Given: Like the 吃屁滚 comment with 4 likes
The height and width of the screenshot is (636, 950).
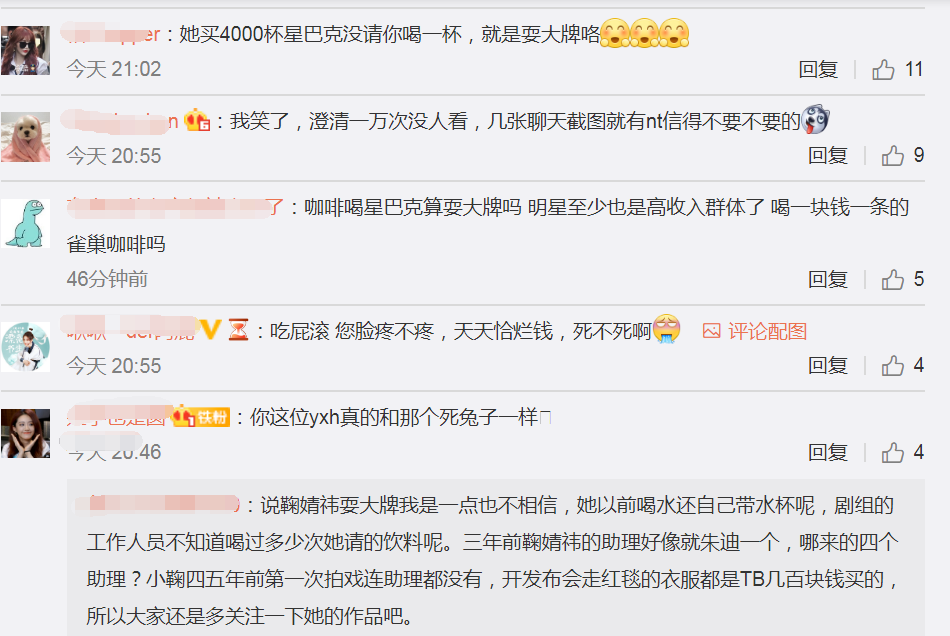Looking at the screenshot, I should coord(892,365).
